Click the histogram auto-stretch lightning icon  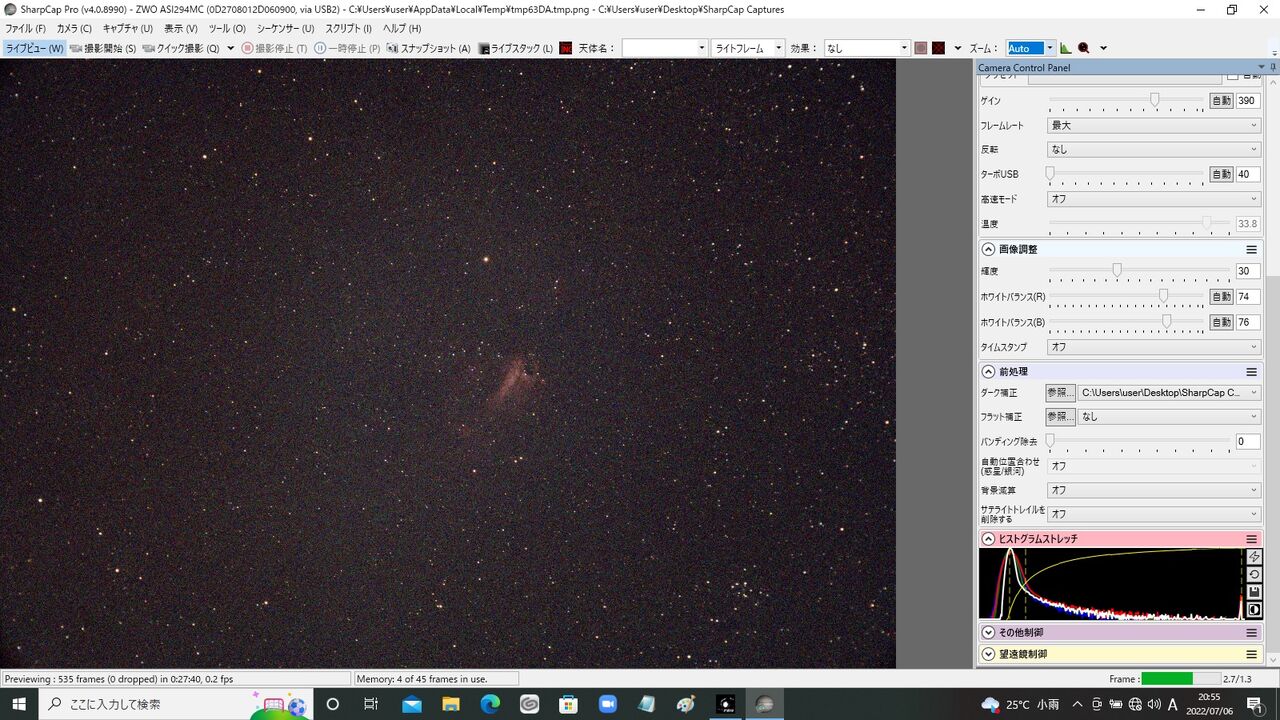[1254, 557]
